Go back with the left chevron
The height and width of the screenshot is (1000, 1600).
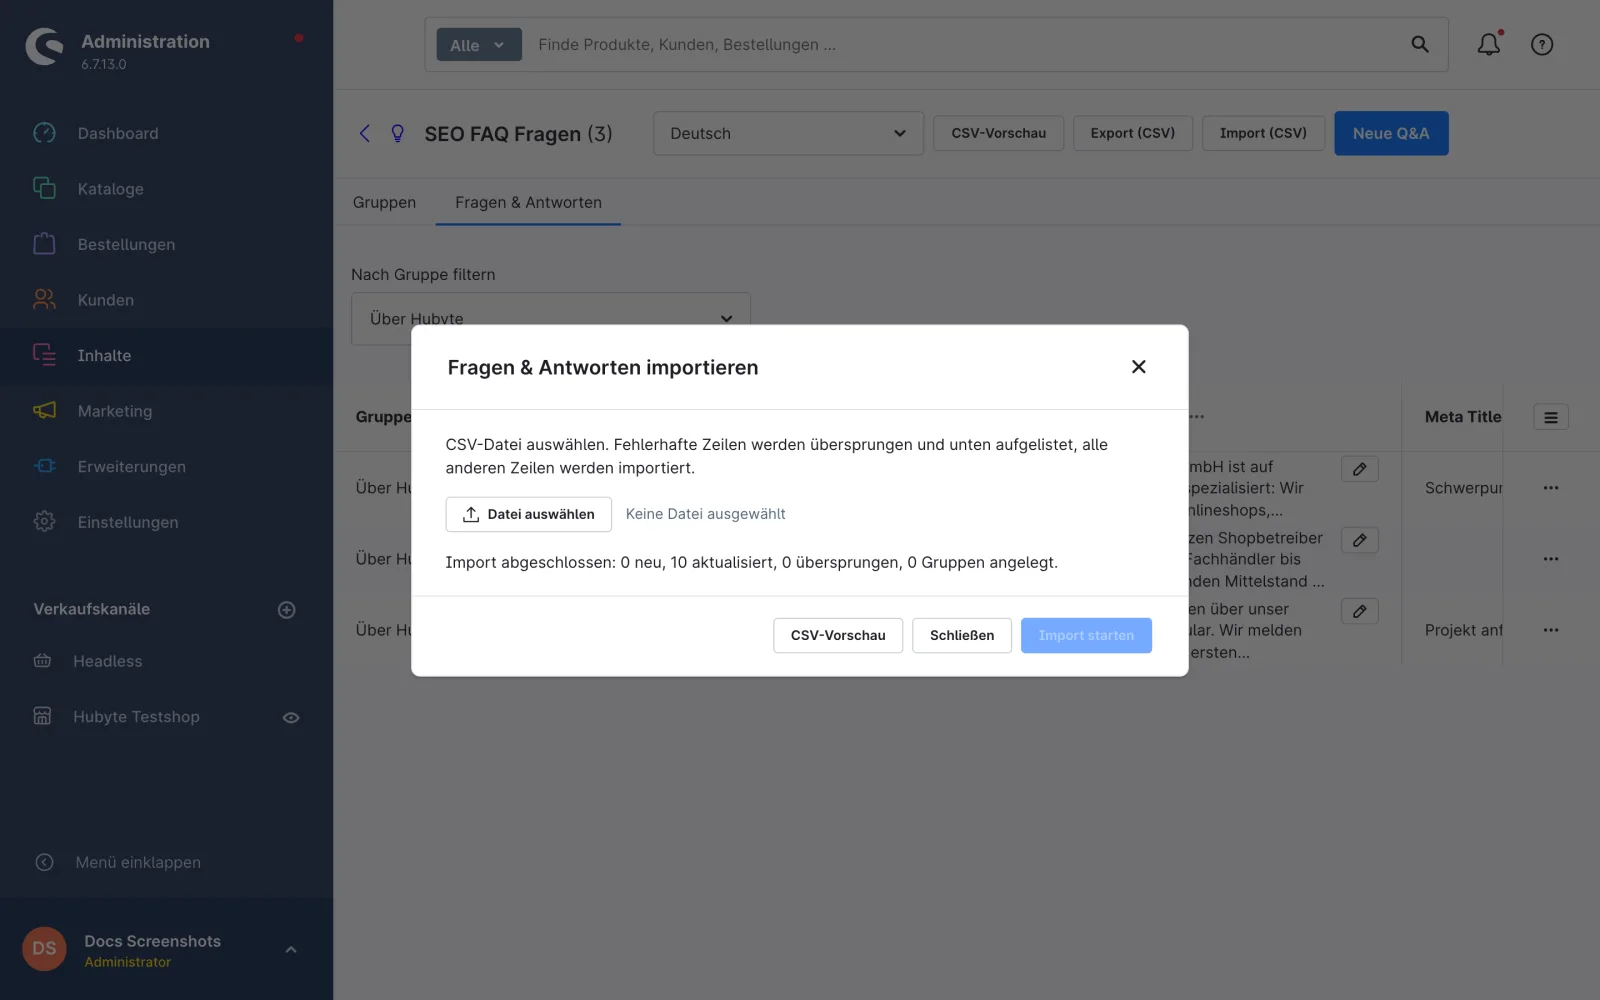(x=365, y=133)
